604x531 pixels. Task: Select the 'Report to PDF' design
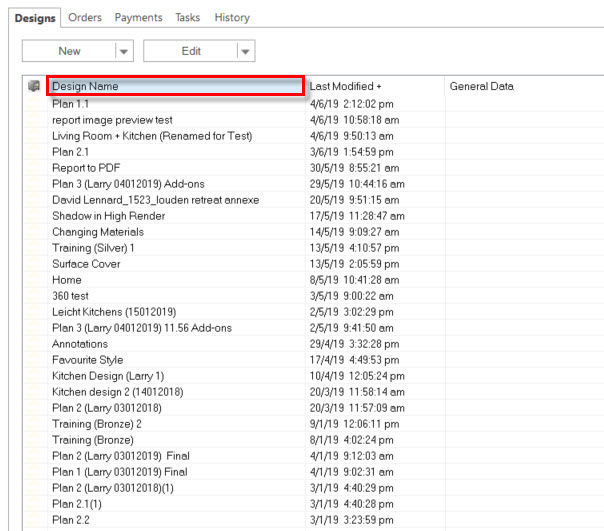click(x=86, y=168)
